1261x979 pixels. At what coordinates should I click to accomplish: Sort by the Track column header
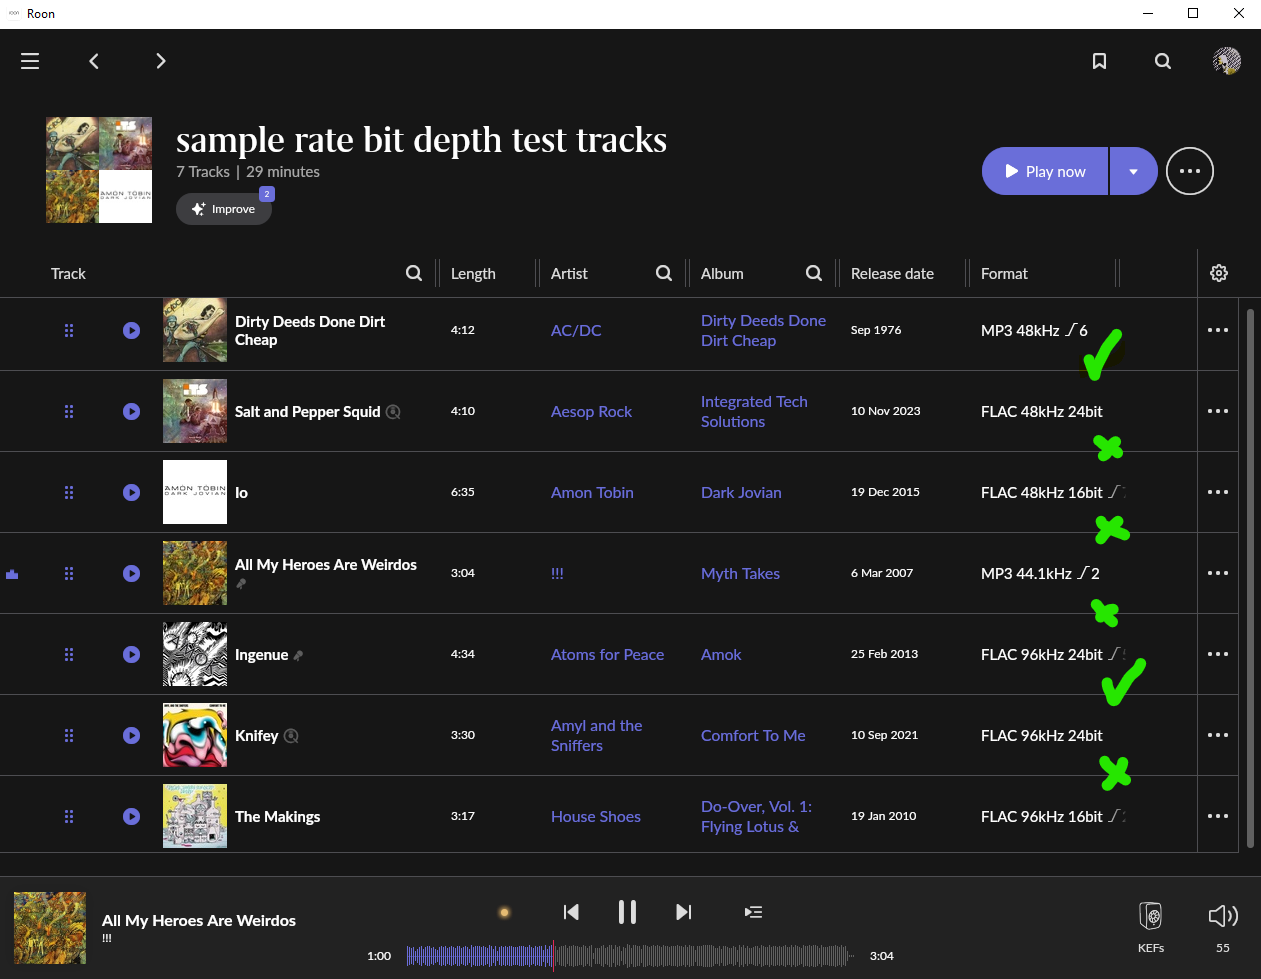click(x=68, y=274)
